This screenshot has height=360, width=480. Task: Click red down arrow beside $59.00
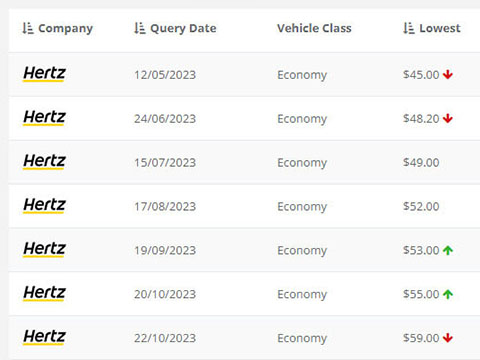[448, 338]
